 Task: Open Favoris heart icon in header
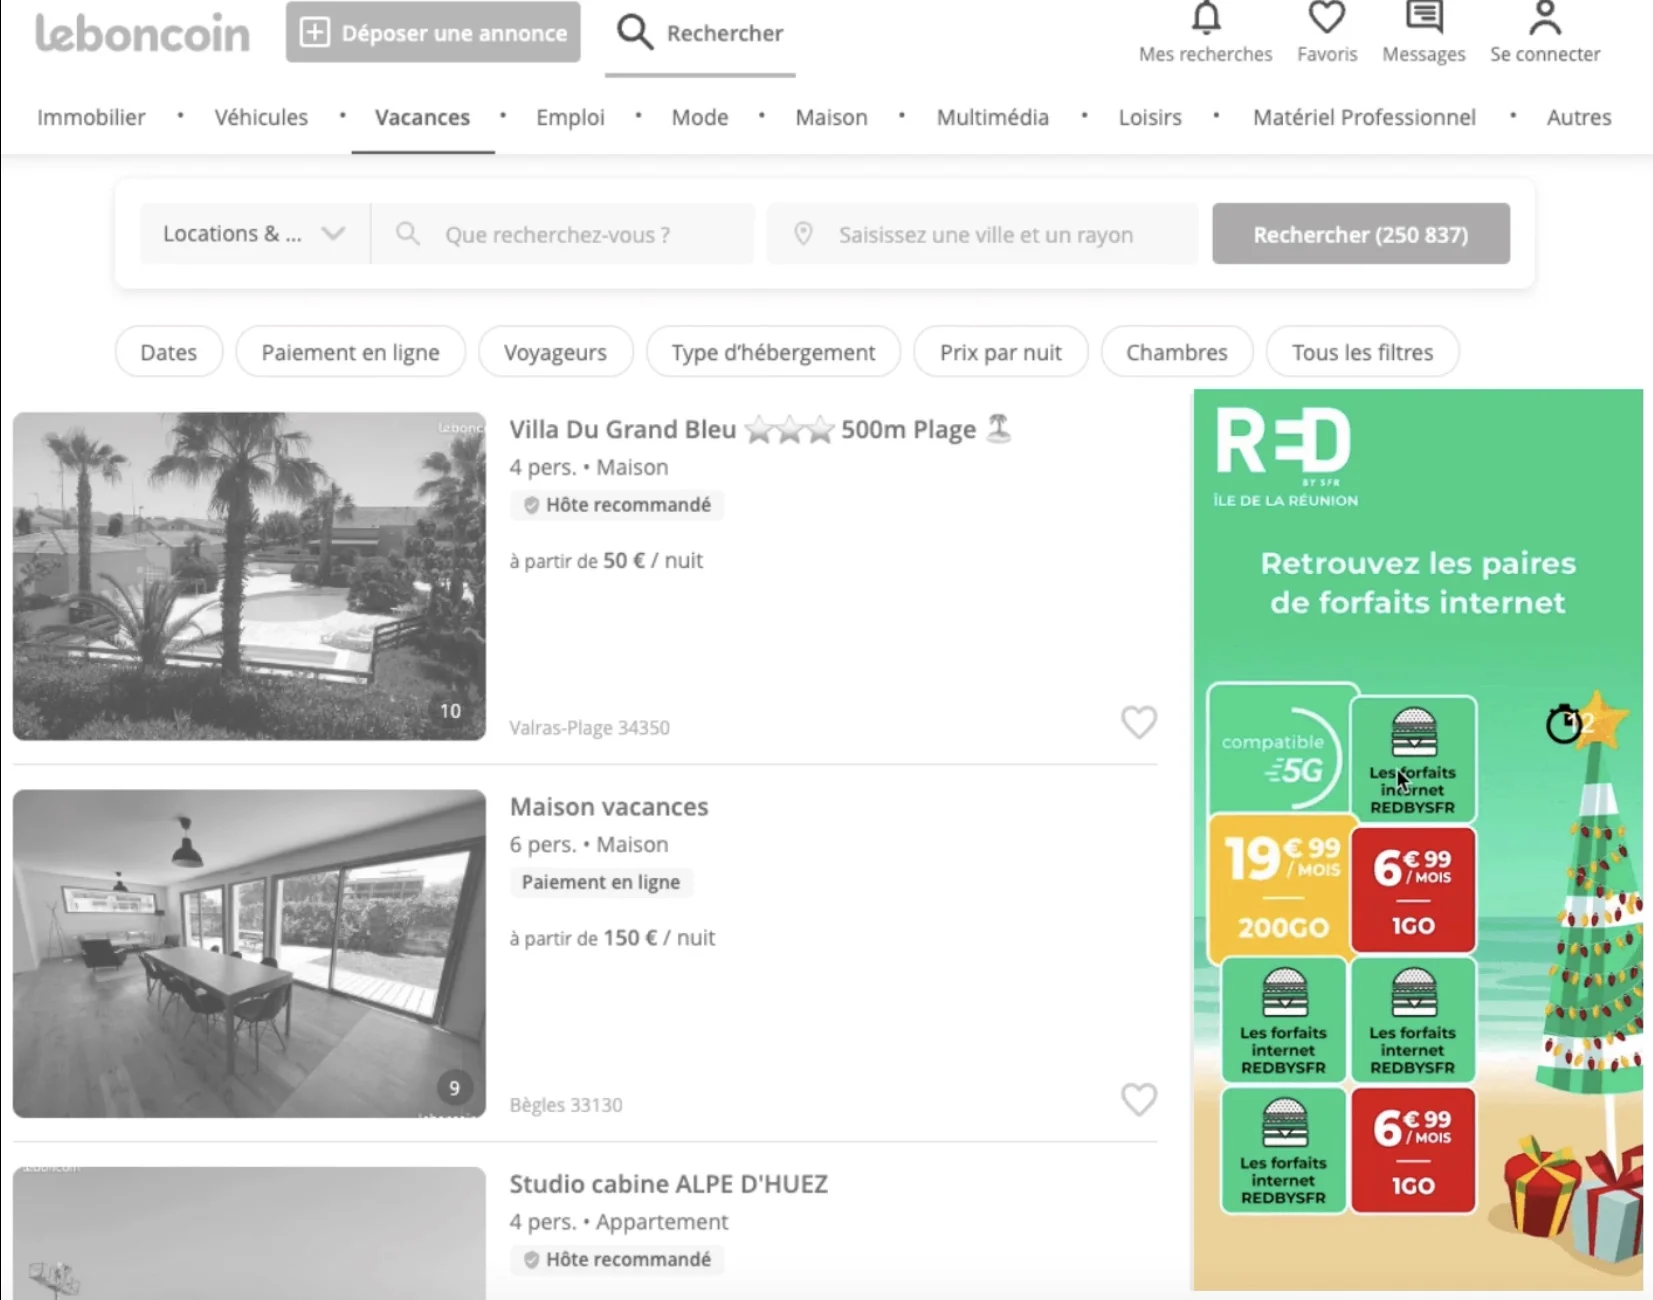click(1327, 18)
